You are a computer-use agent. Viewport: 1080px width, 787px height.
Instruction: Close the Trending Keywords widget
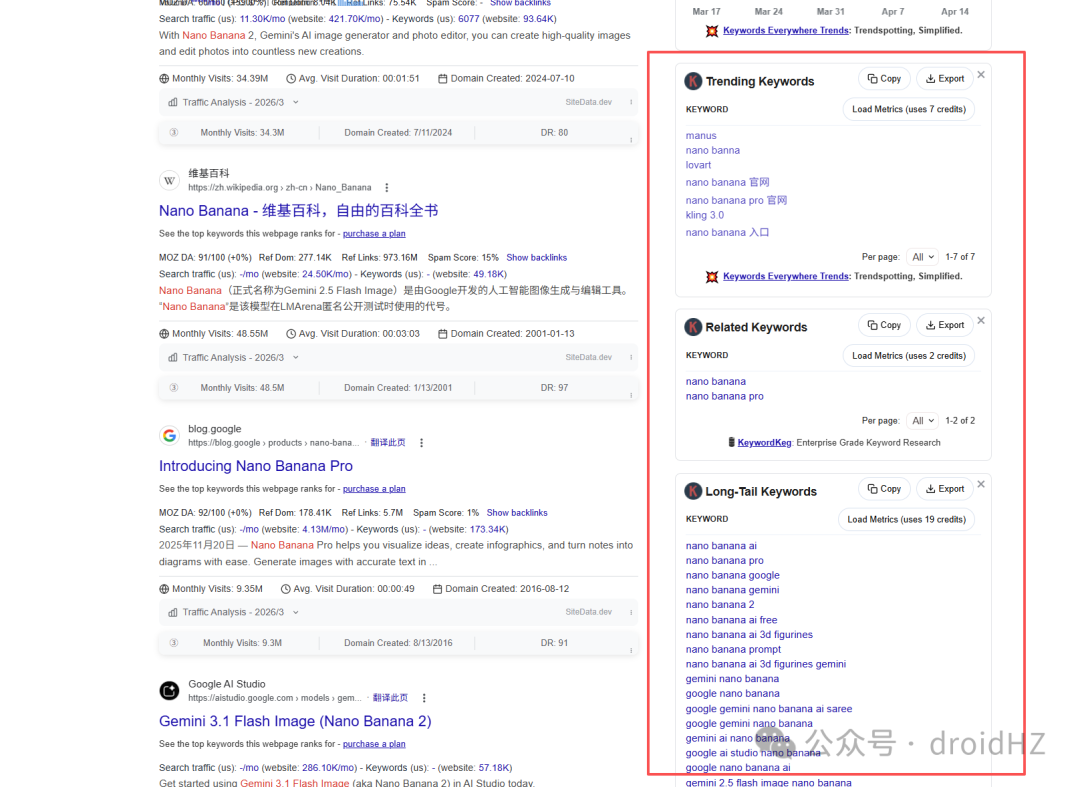coord(981,74)
